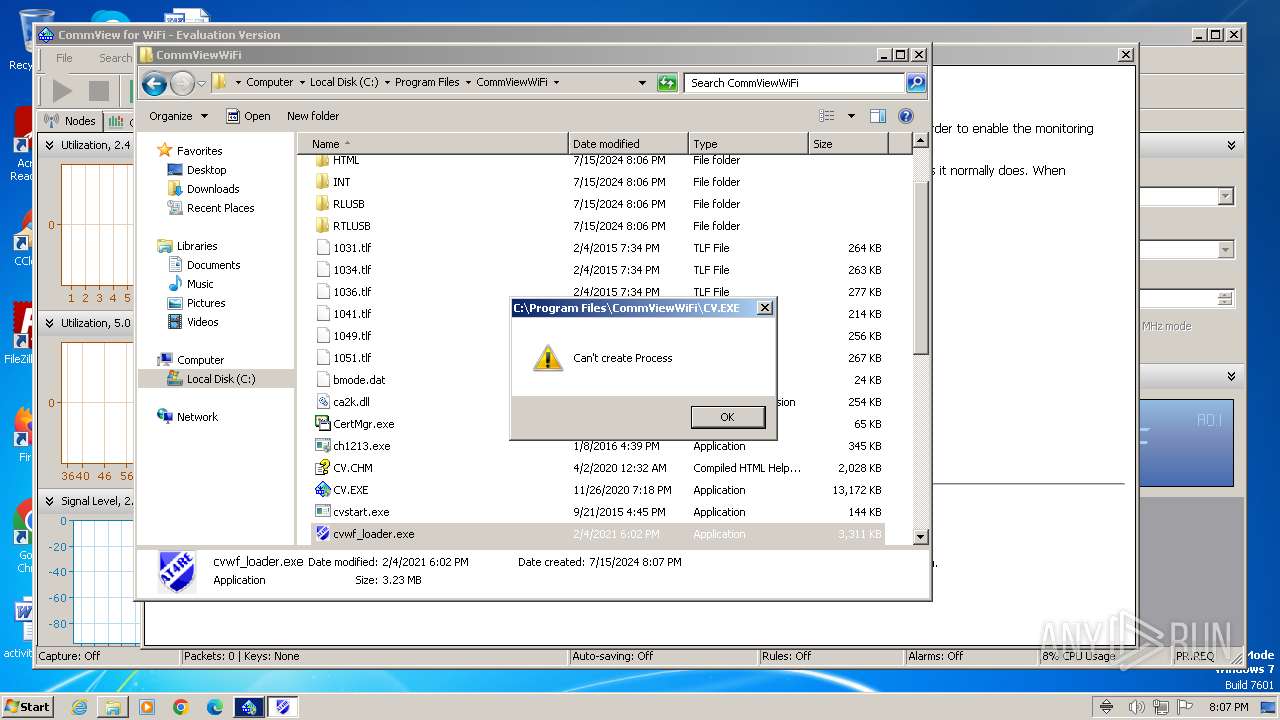Open the Search menu in CommView

(x=115, y=58)
